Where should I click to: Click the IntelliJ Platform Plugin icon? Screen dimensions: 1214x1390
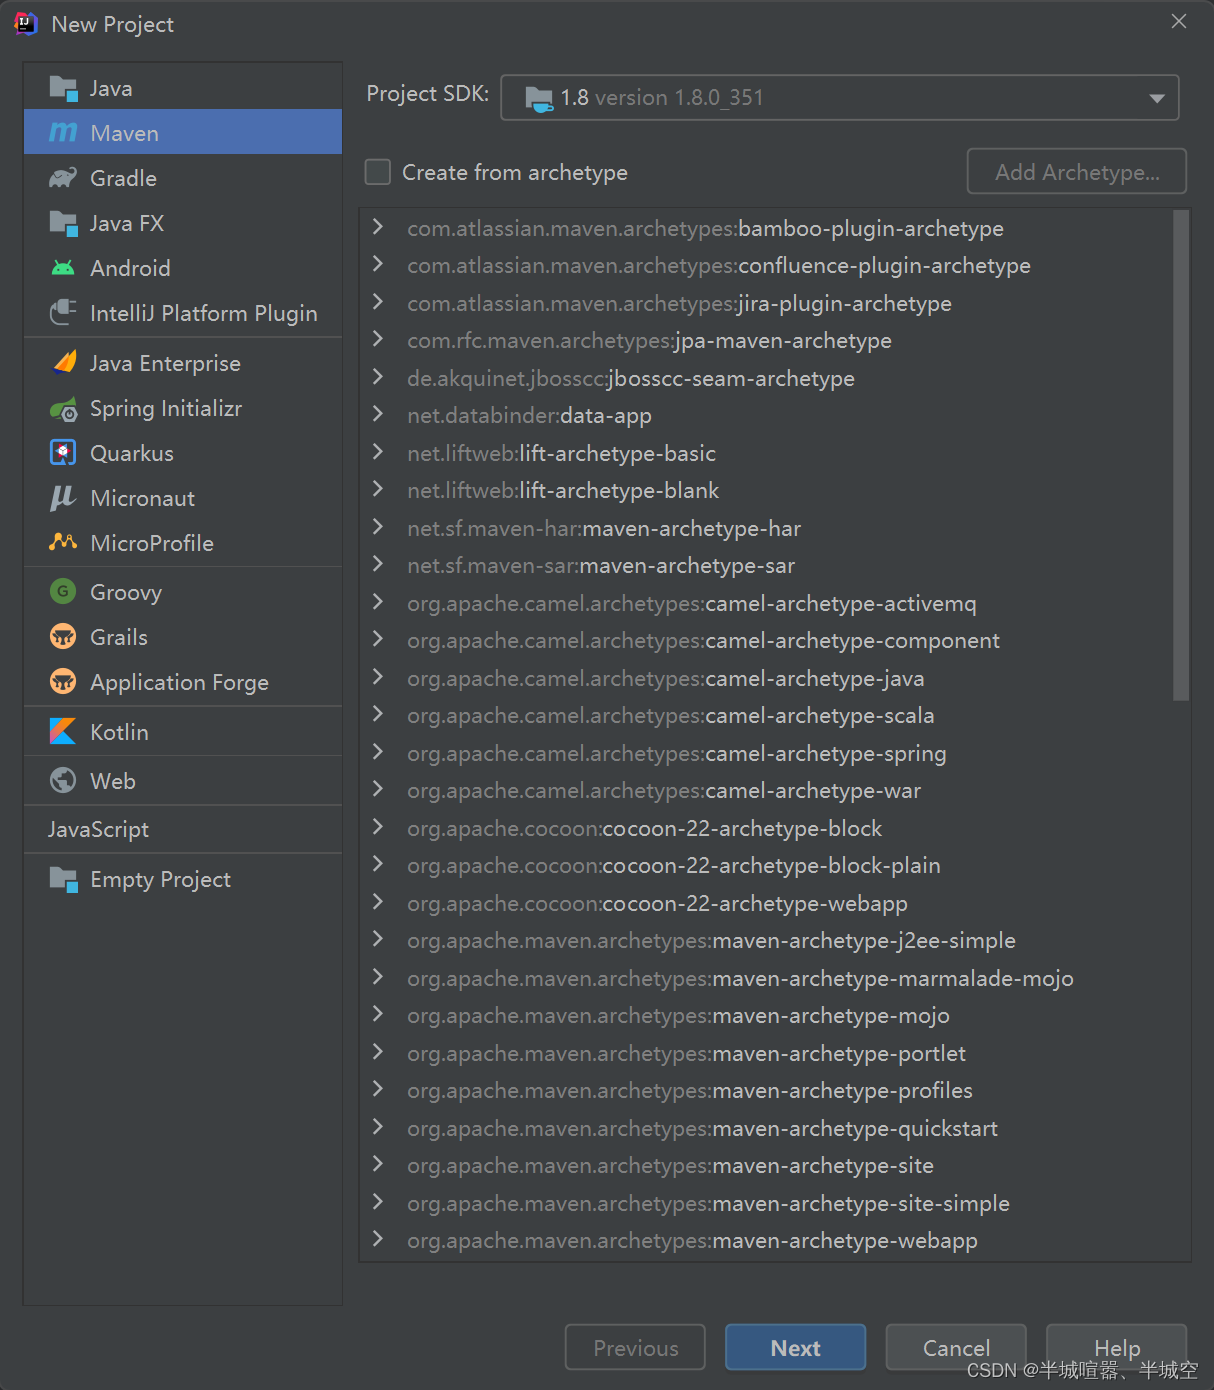coord(63,313)
